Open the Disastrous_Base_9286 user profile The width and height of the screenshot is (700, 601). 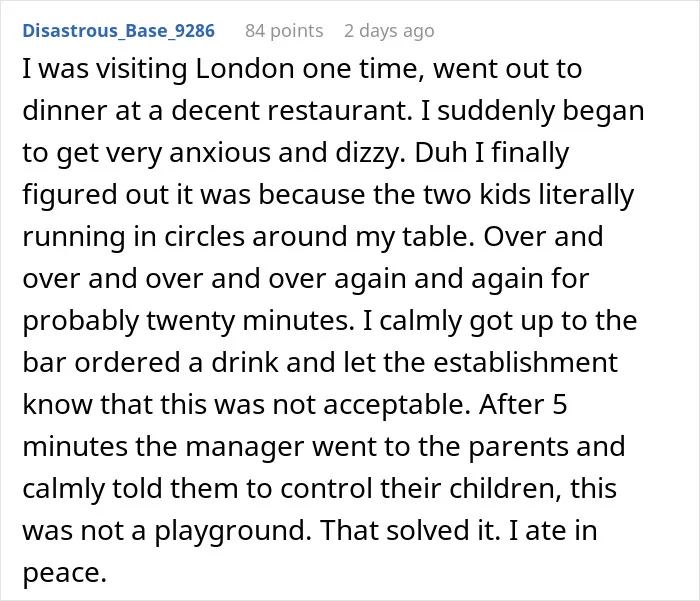tap(119, 31)
